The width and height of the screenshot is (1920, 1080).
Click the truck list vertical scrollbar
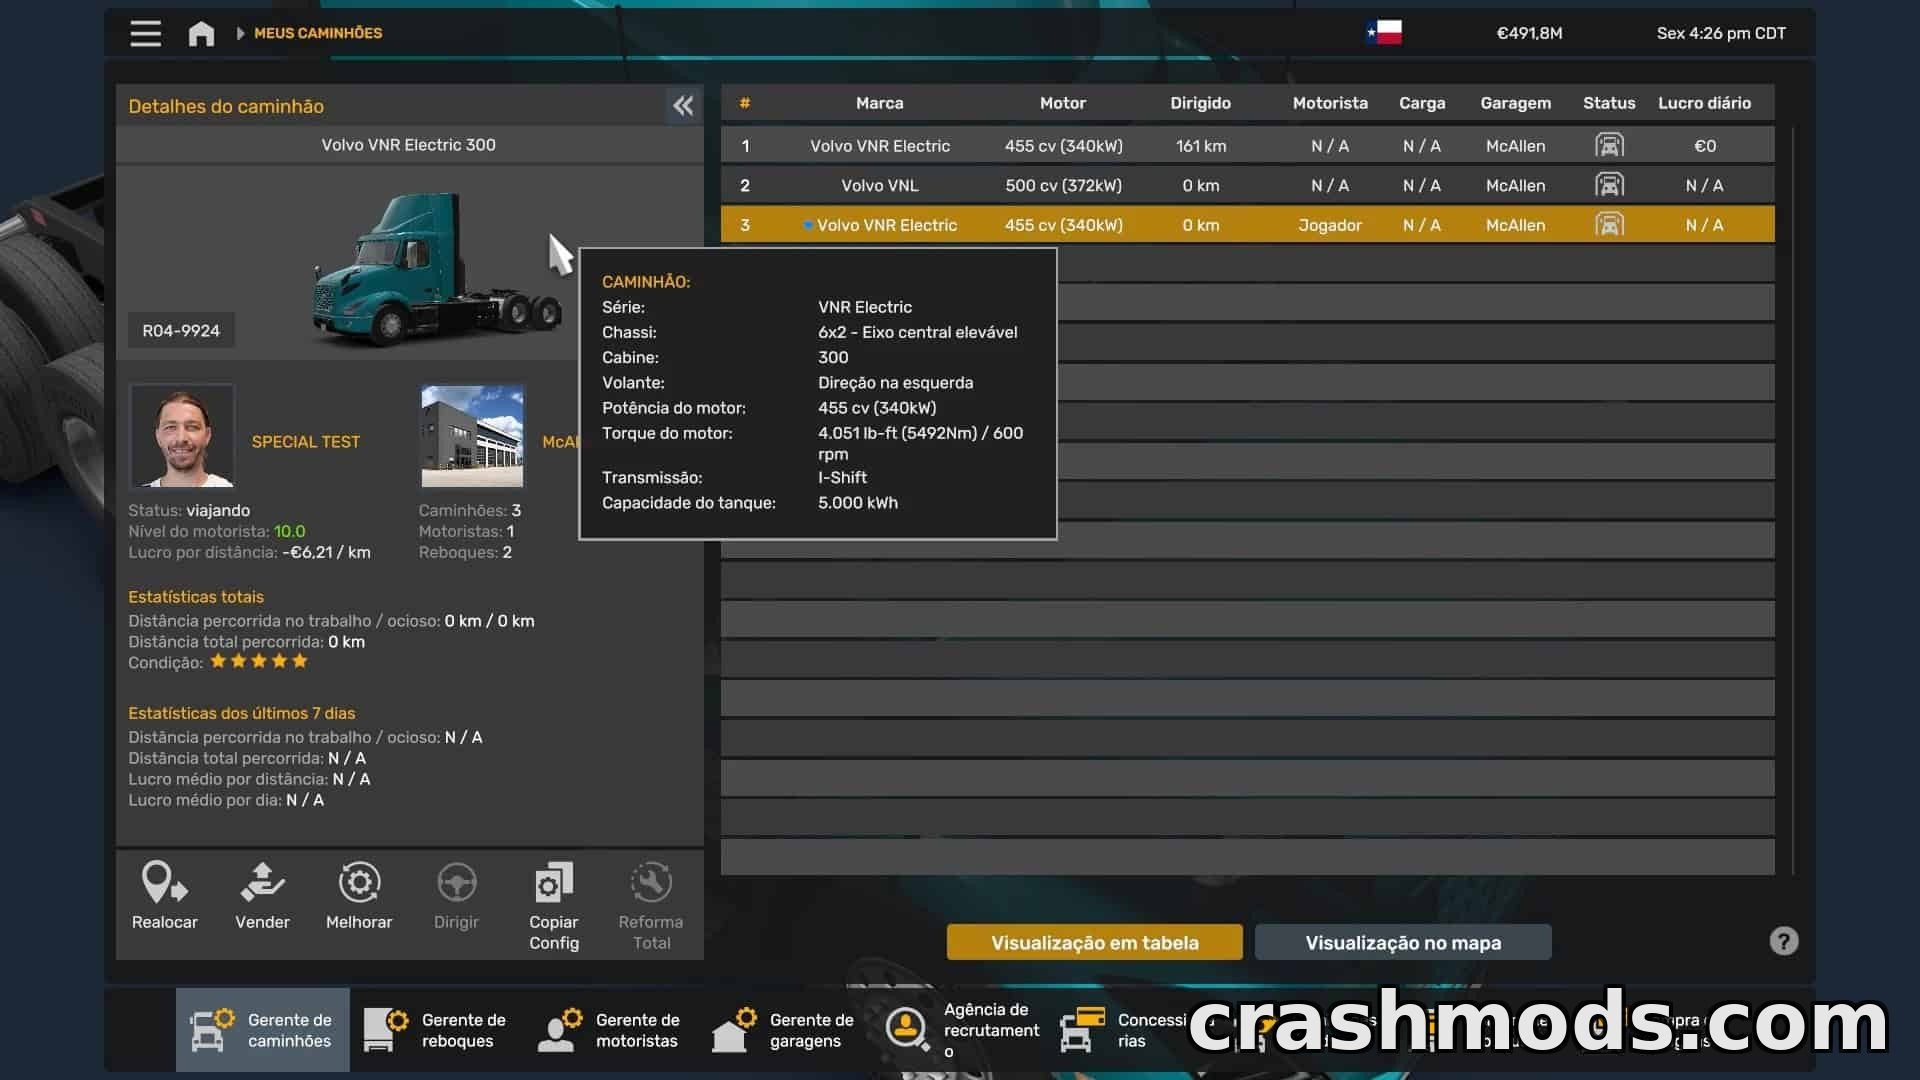pos(1793,500)
